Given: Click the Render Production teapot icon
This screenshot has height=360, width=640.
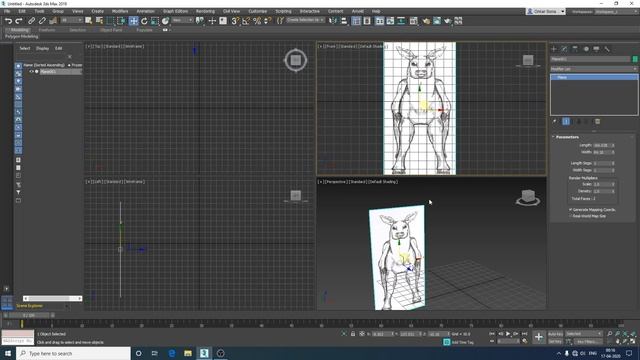Looking at the screenshot, I should [447, 21].
